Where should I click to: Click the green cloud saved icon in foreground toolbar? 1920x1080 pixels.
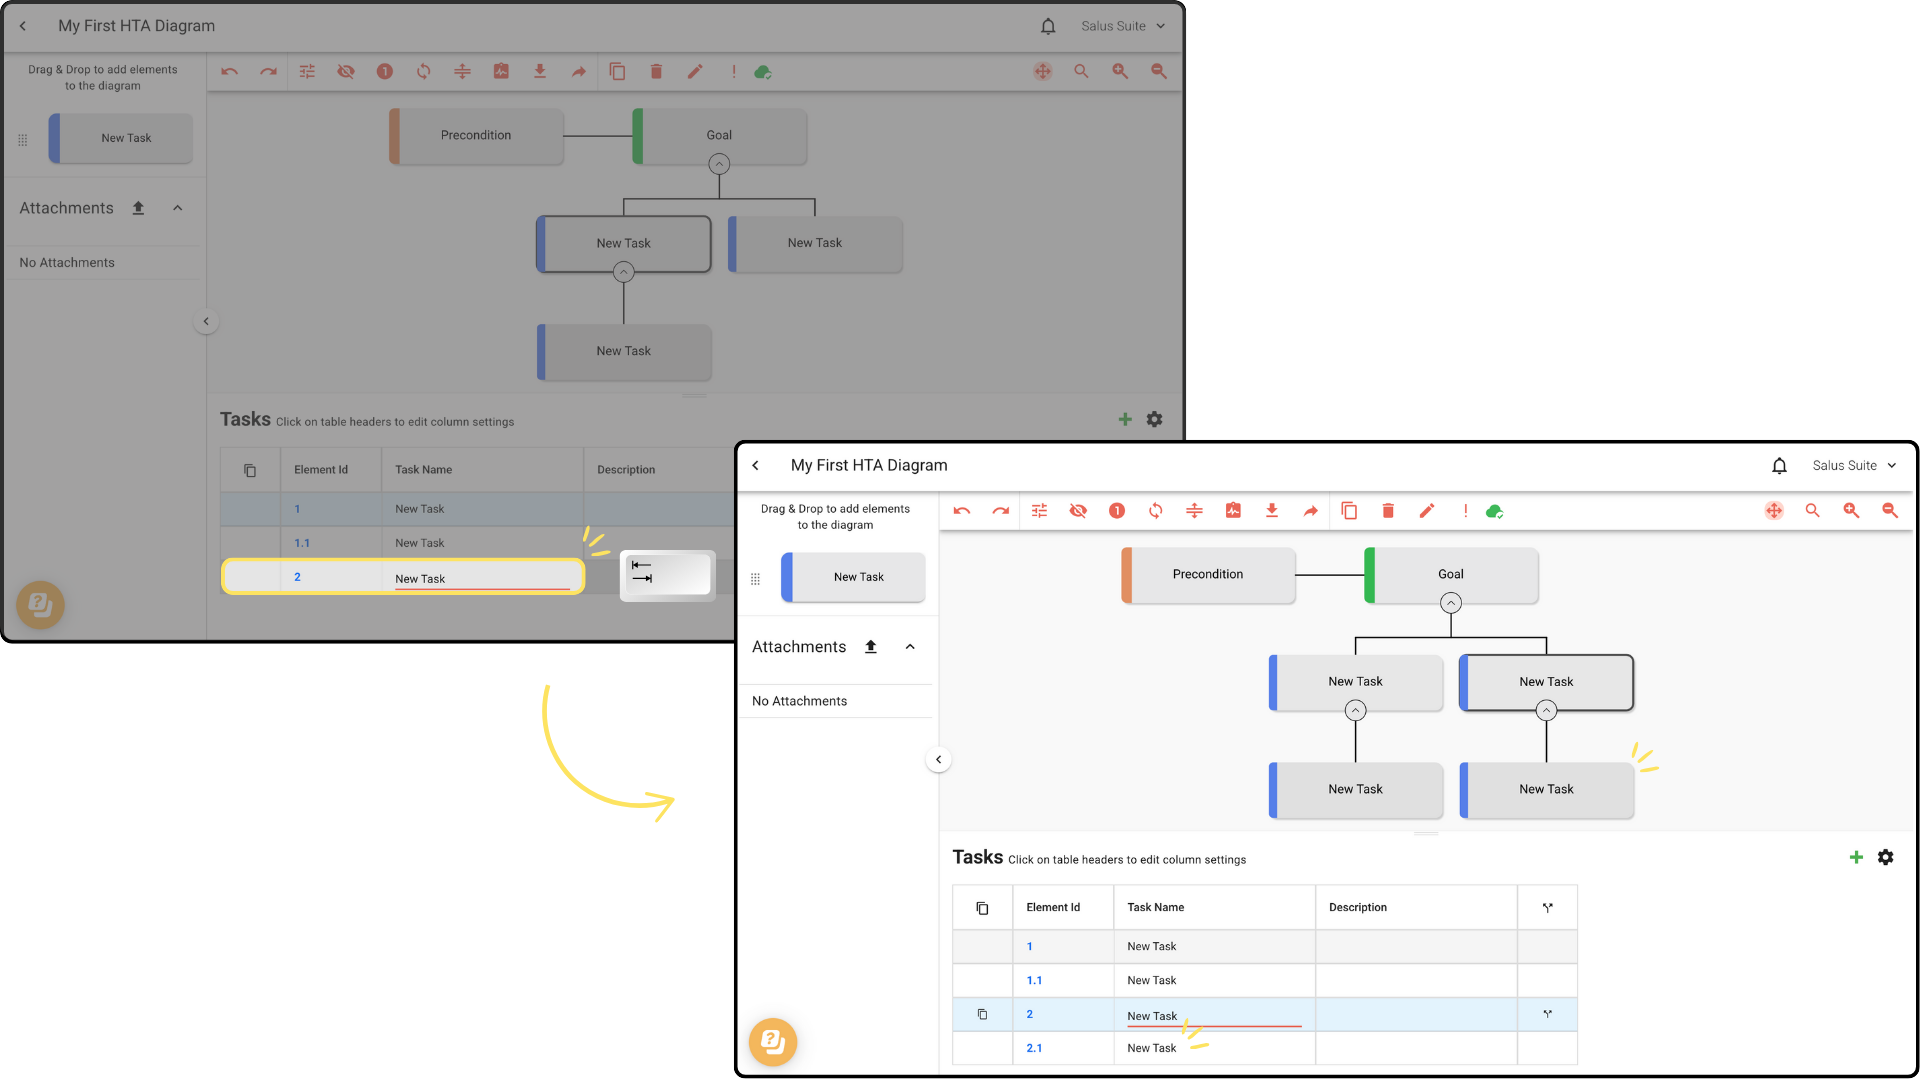pos(1494,511)
